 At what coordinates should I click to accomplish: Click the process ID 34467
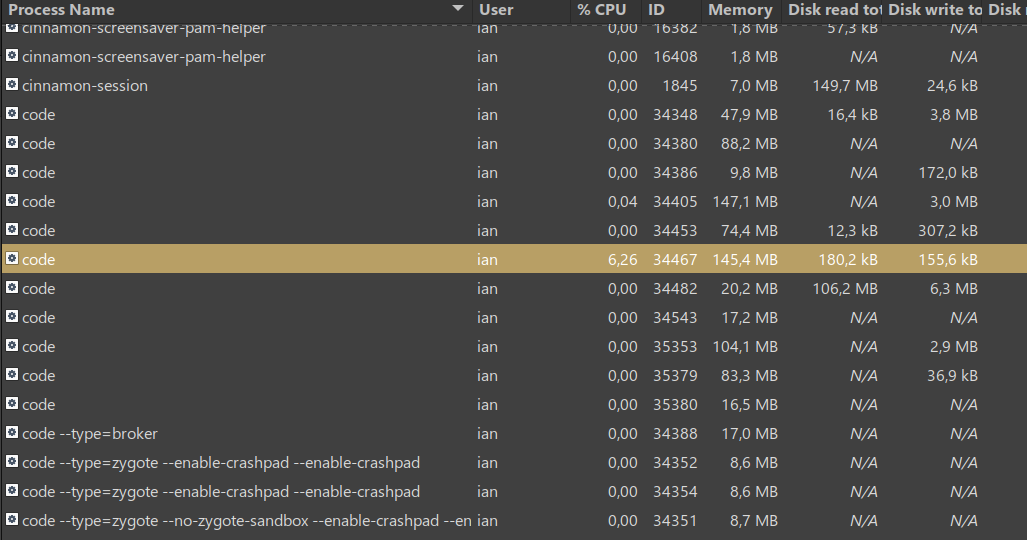675,260
